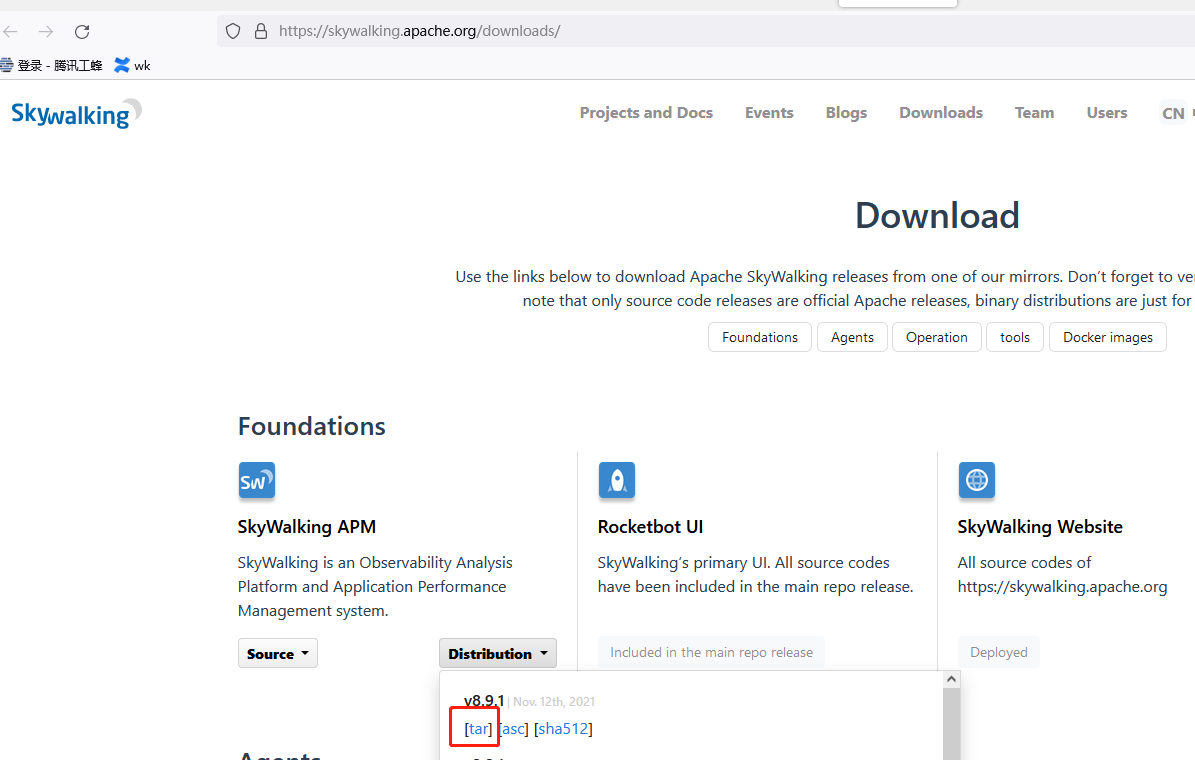1195x760 pixels.
Task: View site security via the padlock icon
Action: click(261, 31)
